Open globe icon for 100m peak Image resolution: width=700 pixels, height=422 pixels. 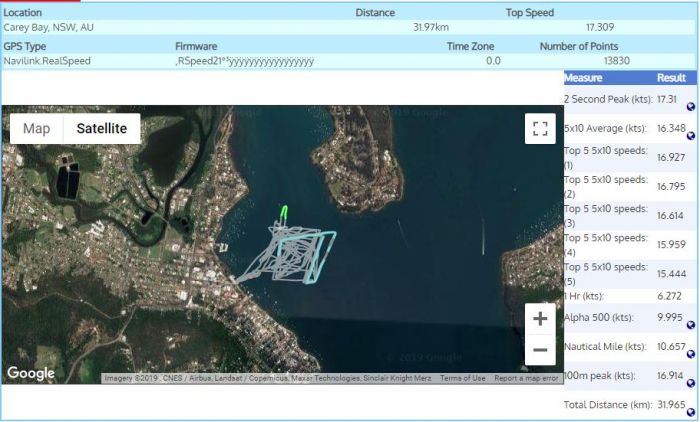coord(691,383)
